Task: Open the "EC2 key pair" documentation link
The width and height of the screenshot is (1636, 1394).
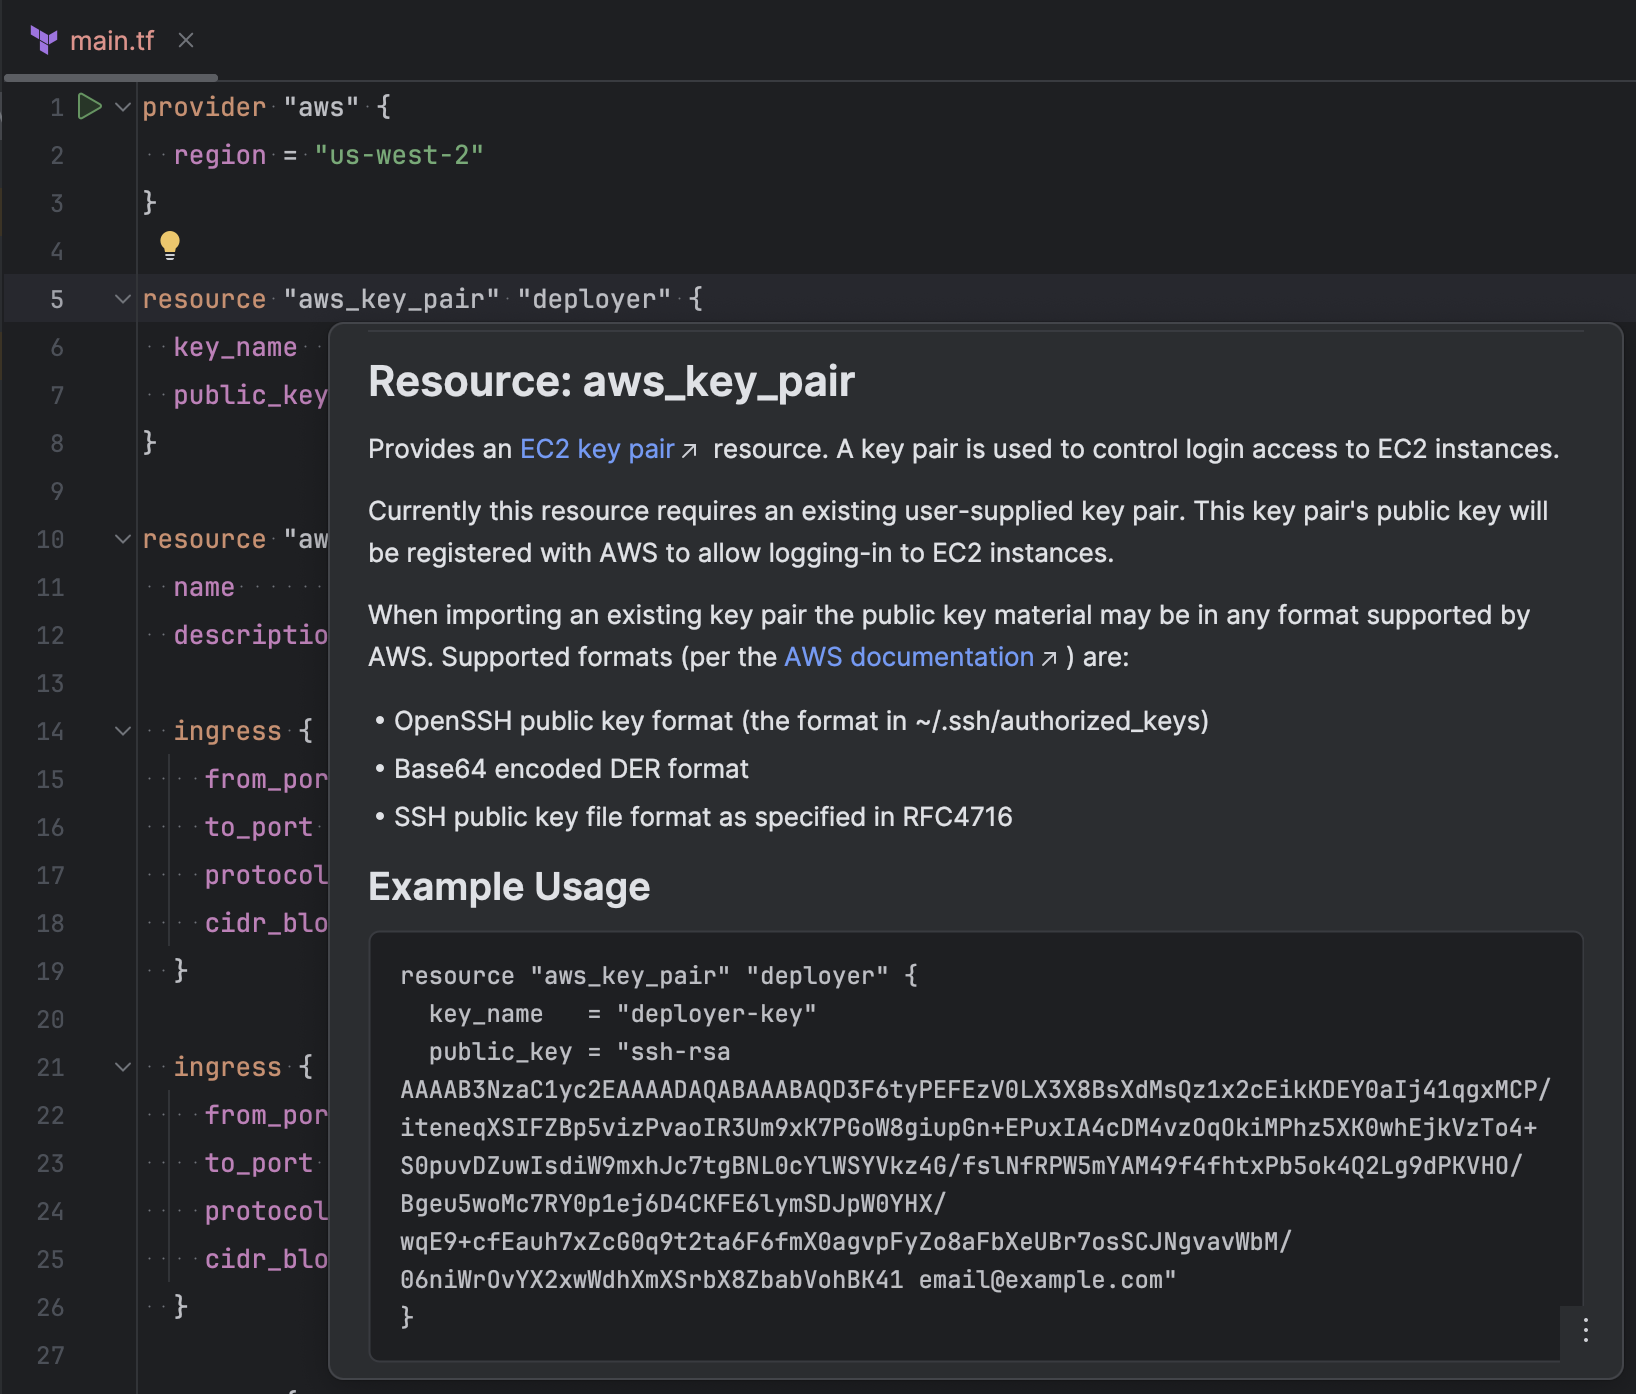Action: tap(596, 449)
